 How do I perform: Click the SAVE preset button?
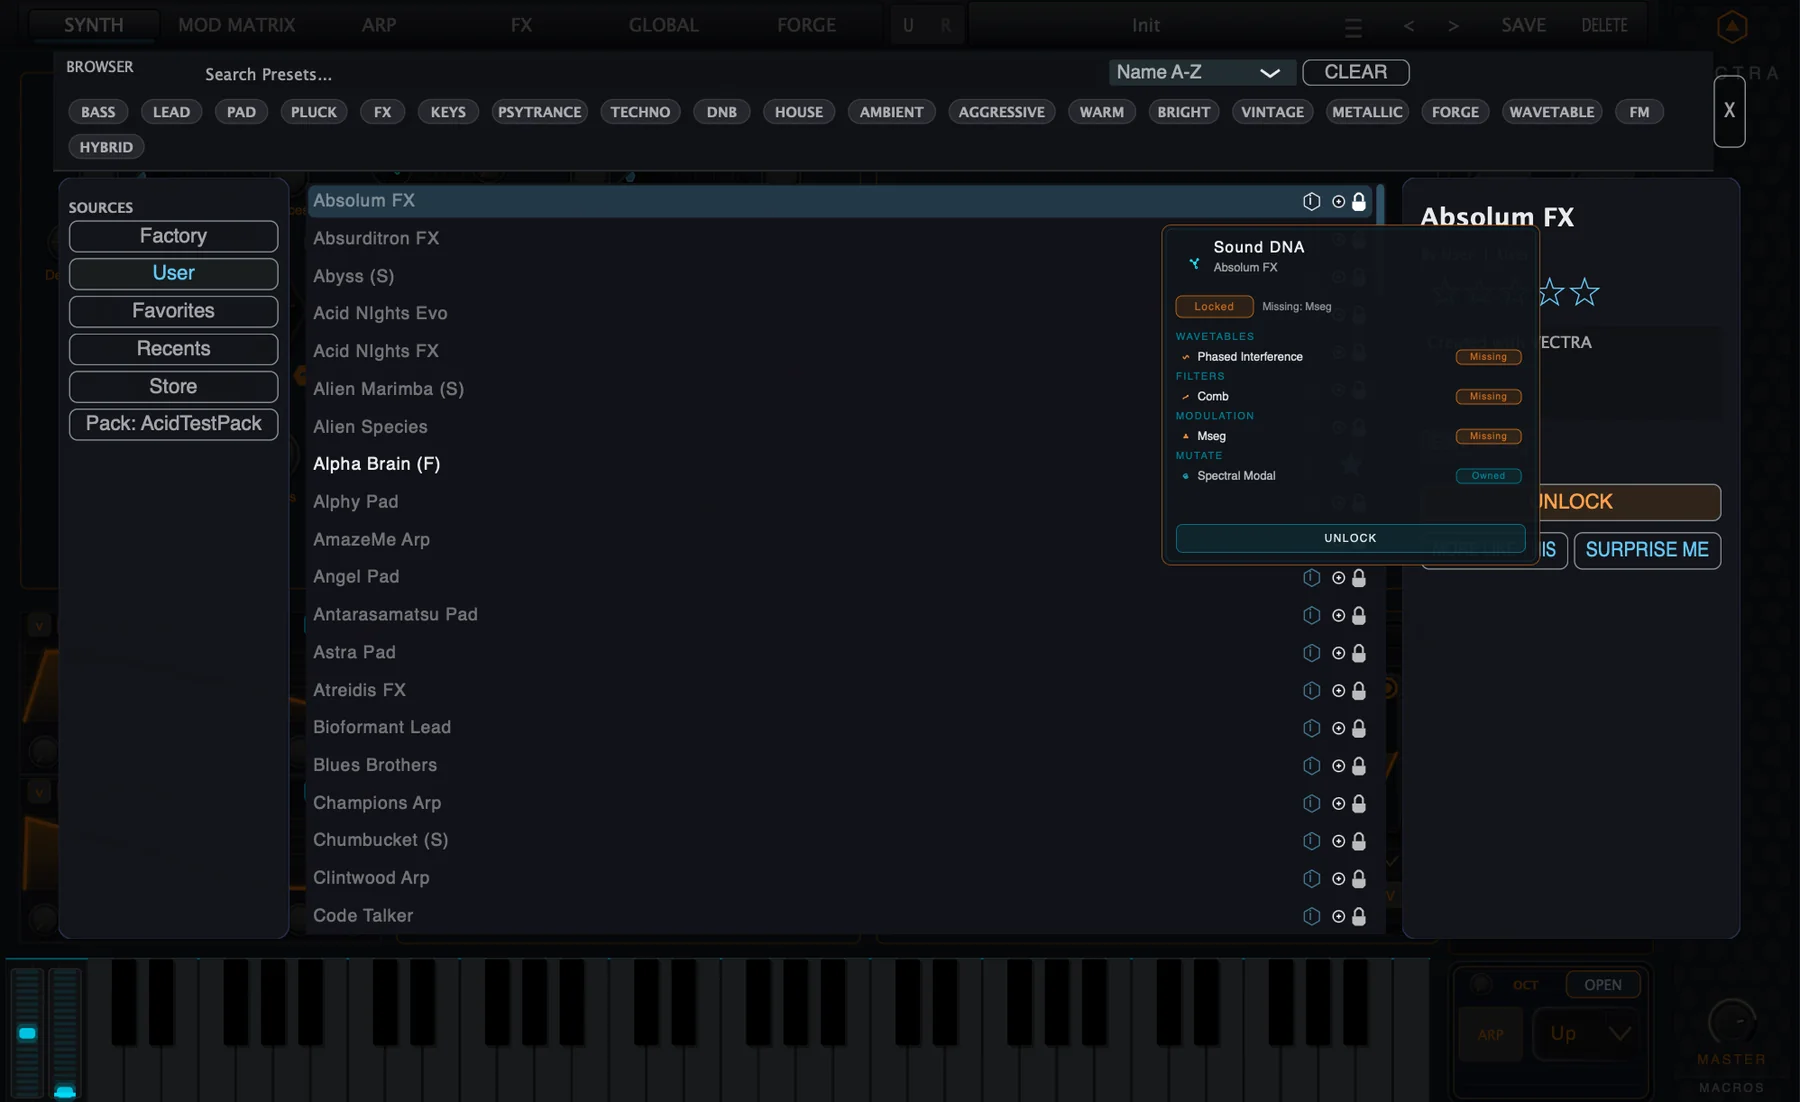[1523, 25]
